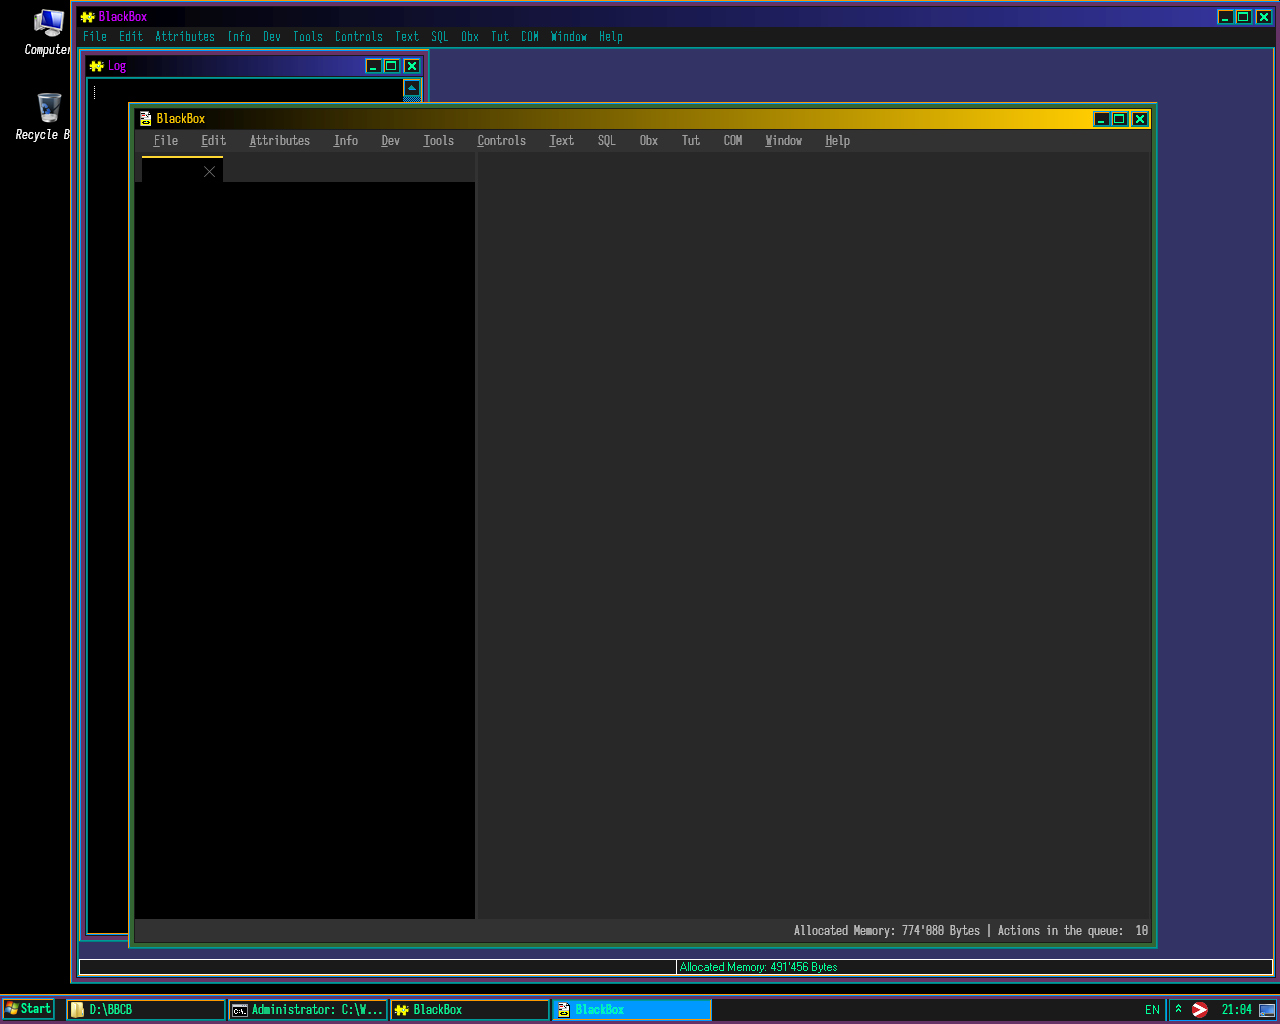Open the Start menu
Viewport: 1280px width, 1024px height.
(29, 1009)
